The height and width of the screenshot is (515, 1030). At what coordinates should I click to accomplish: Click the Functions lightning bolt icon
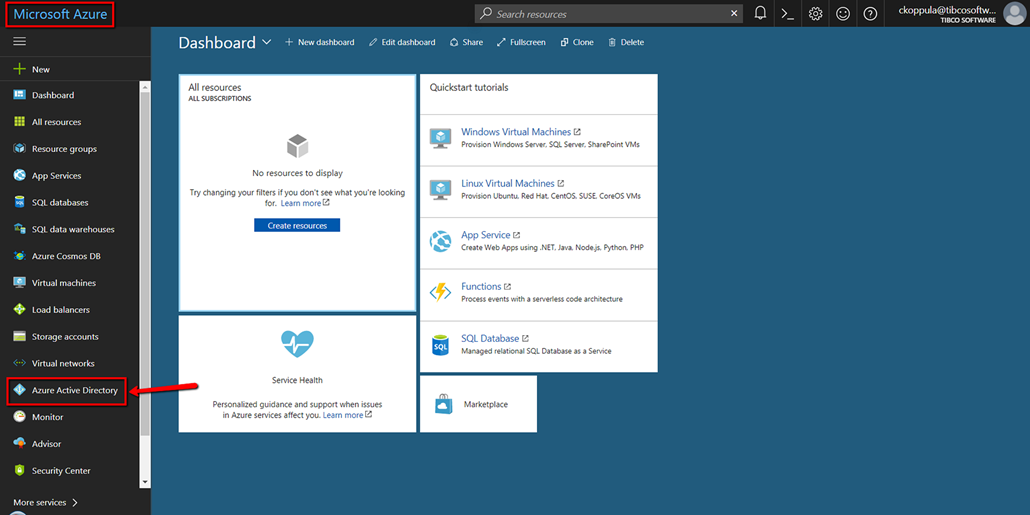[x=440, y=292]
